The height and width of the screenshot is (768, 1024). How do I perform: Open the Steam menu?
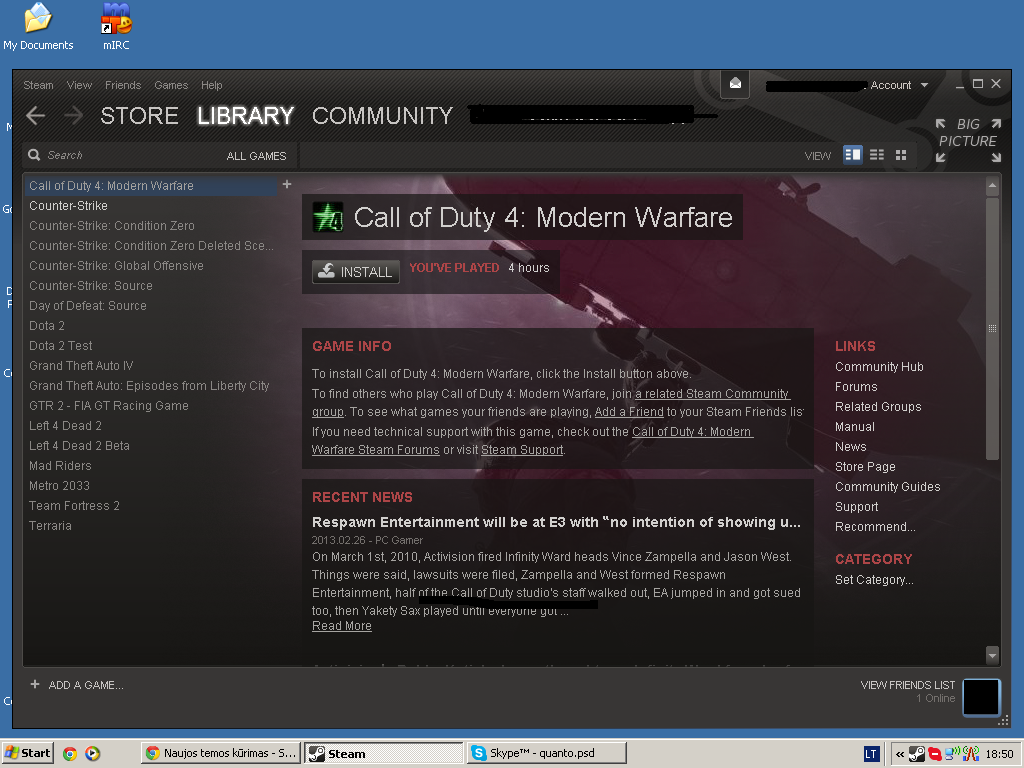[39, 85]
